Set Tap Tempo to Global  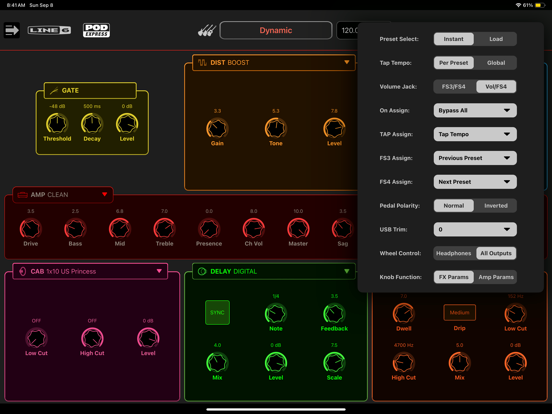496,63
